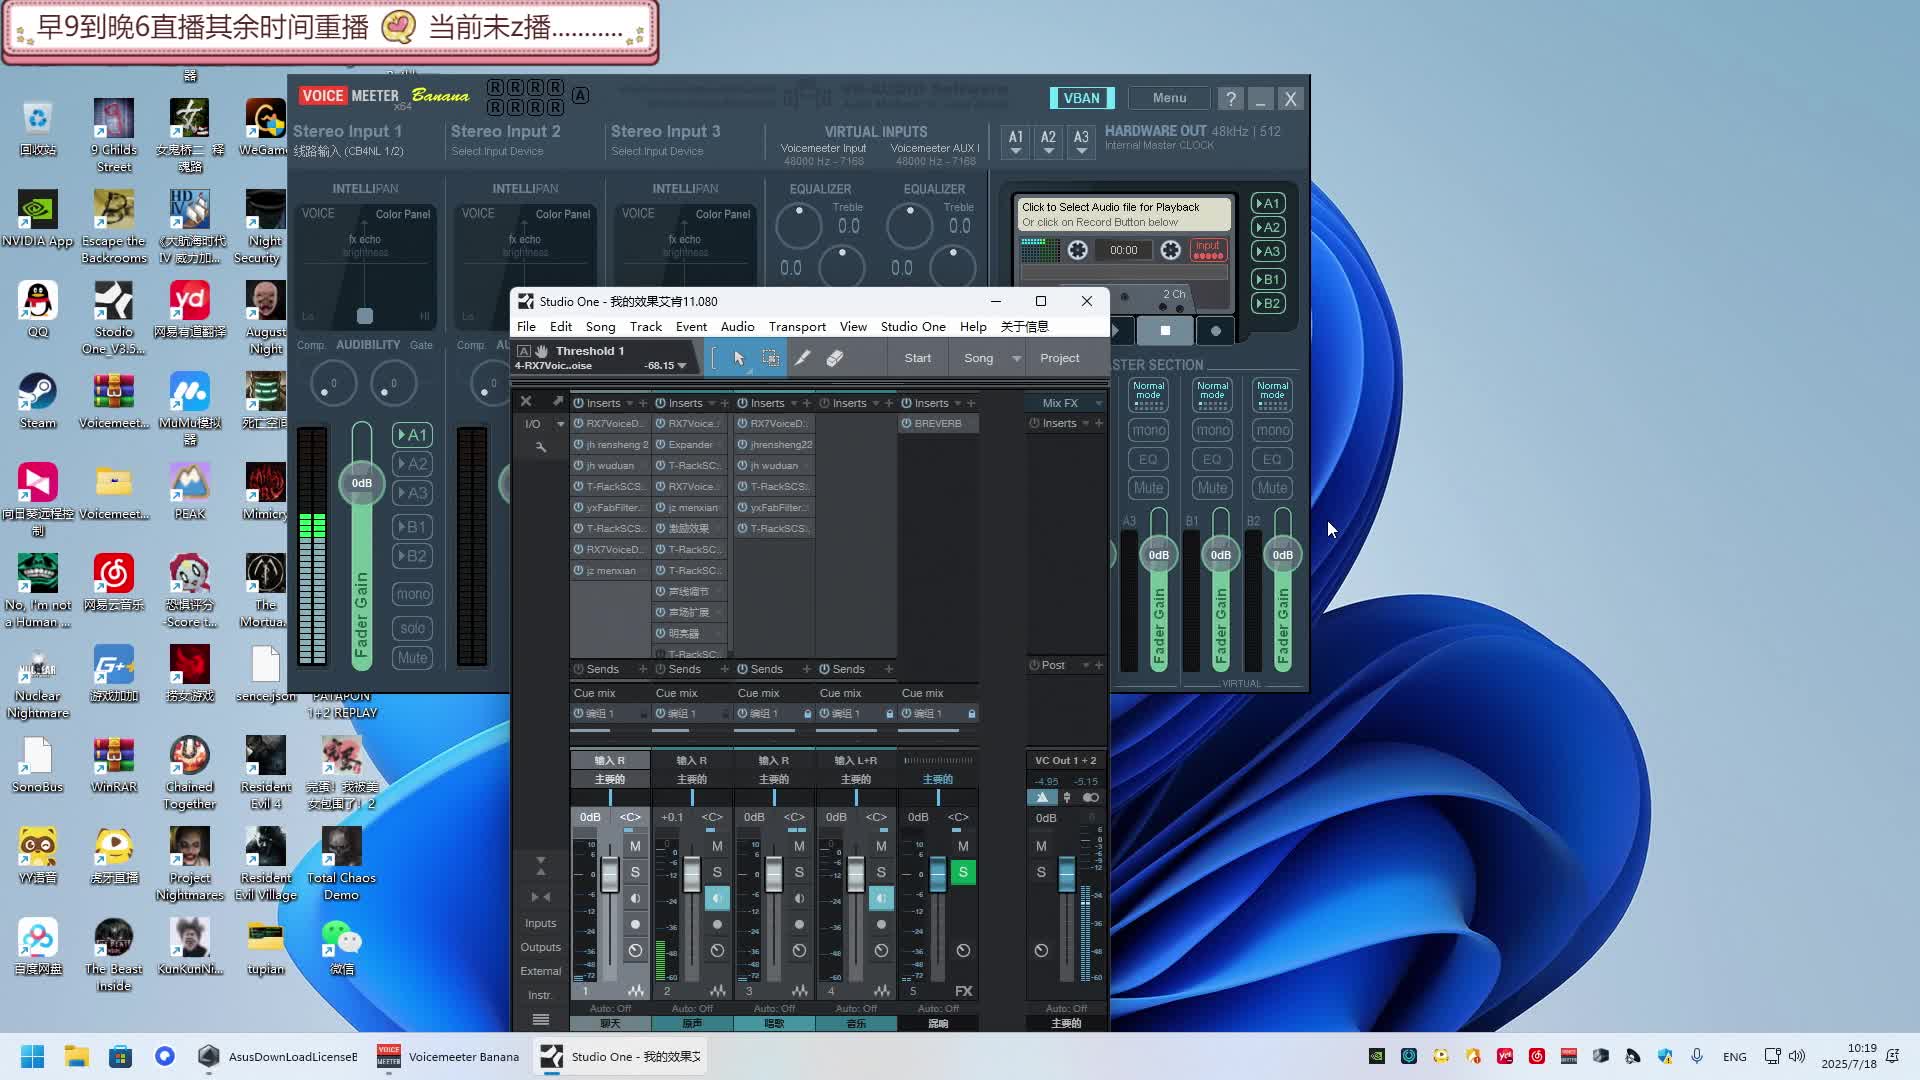This screenshot has height=1080, width=1920.
Task: Switch to the Project page
Action: [1059, 358]
